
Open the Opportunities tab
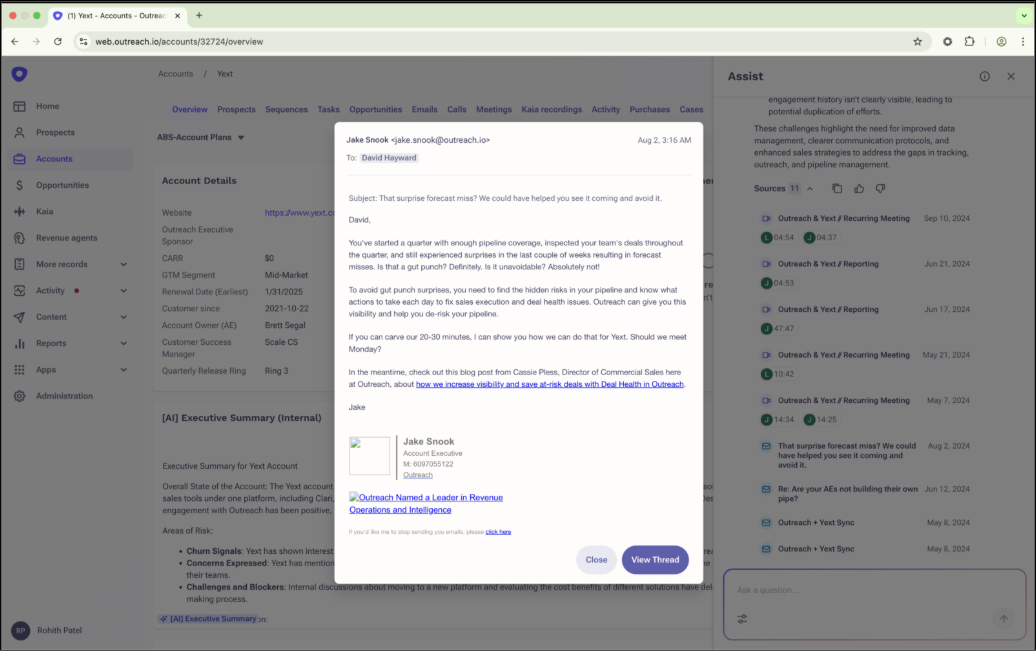(x=375, y=110)
